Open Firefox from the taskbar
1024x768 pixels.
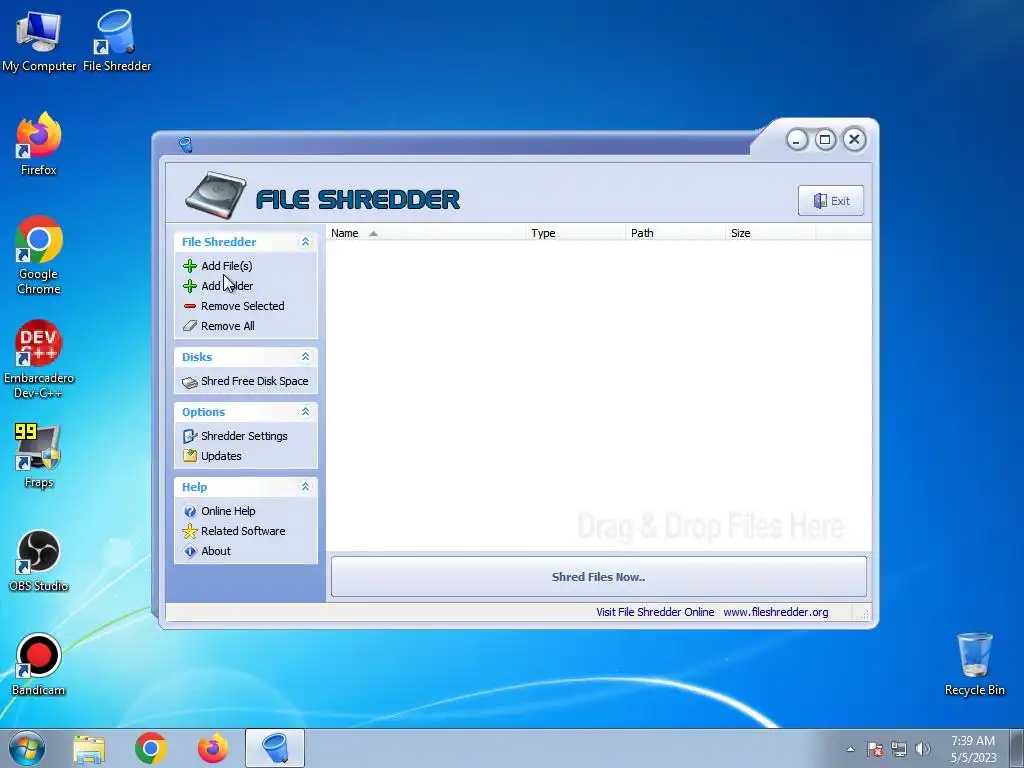[213, 748]
